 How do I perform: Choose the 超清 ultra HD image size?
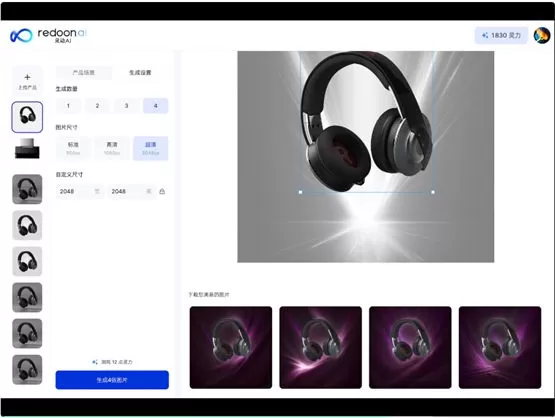click(150, 148)
